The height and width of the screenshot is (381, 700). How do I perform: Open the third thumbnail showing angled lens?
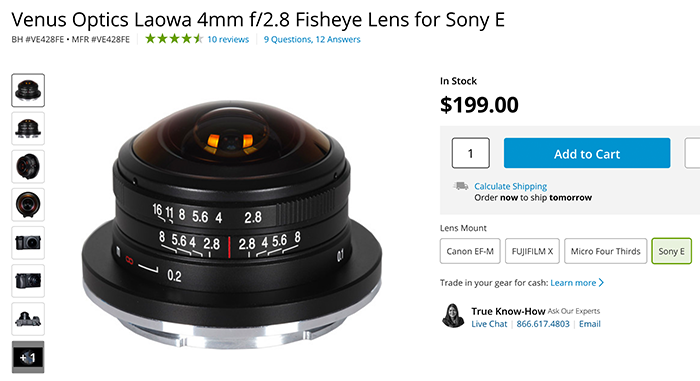(28, 167)
